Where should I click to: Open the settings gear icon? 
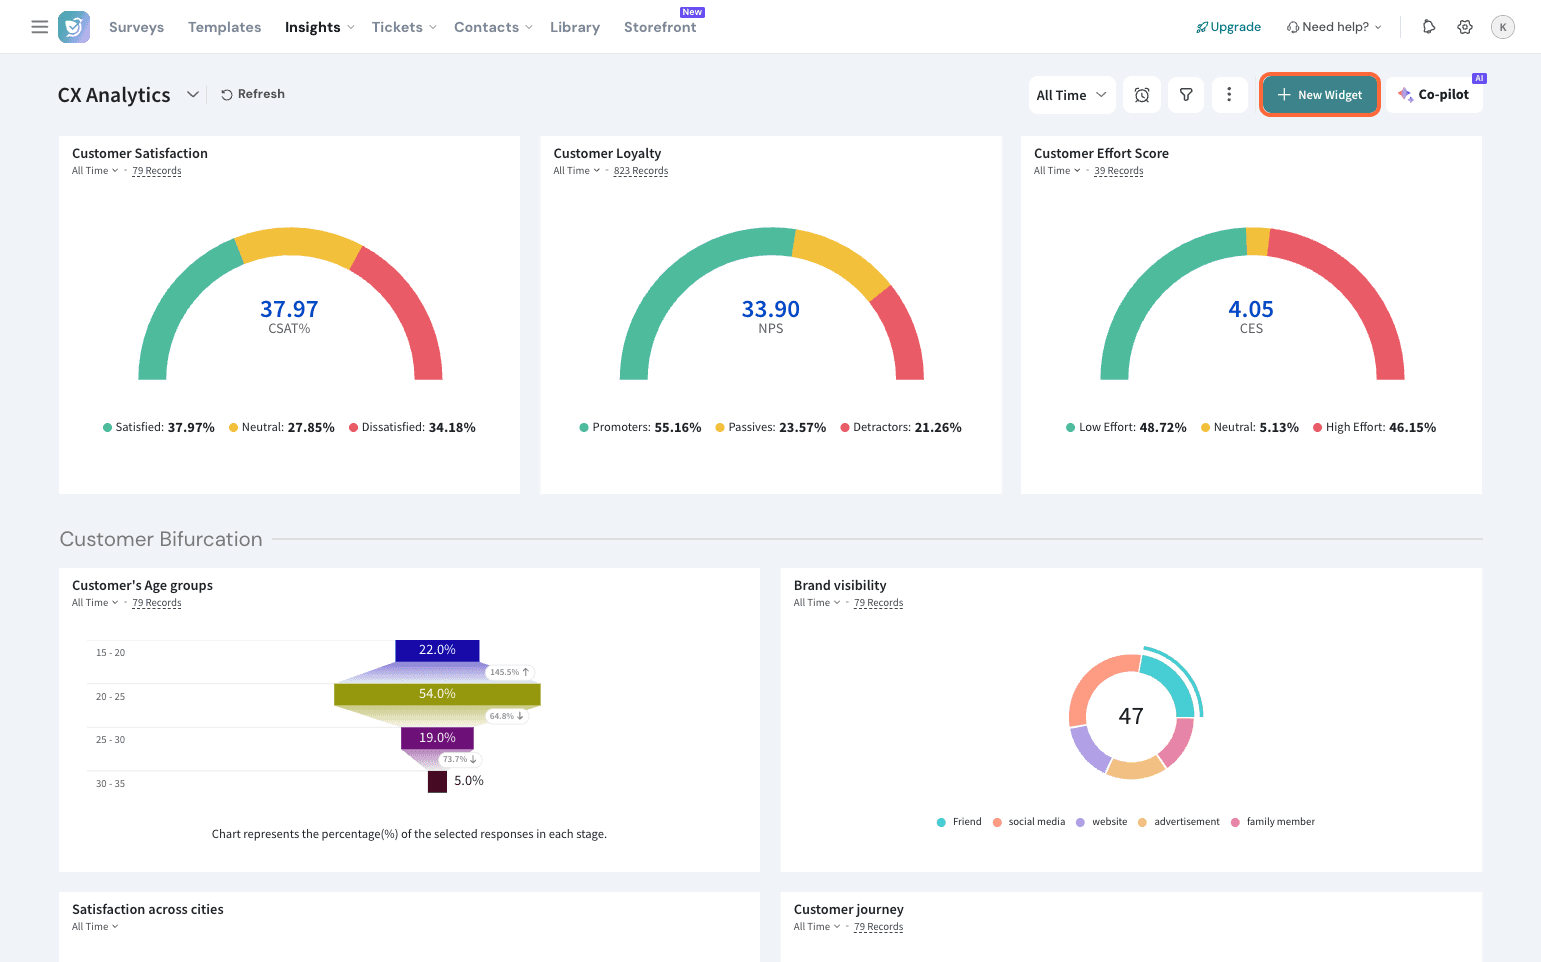pos(1465,27)
